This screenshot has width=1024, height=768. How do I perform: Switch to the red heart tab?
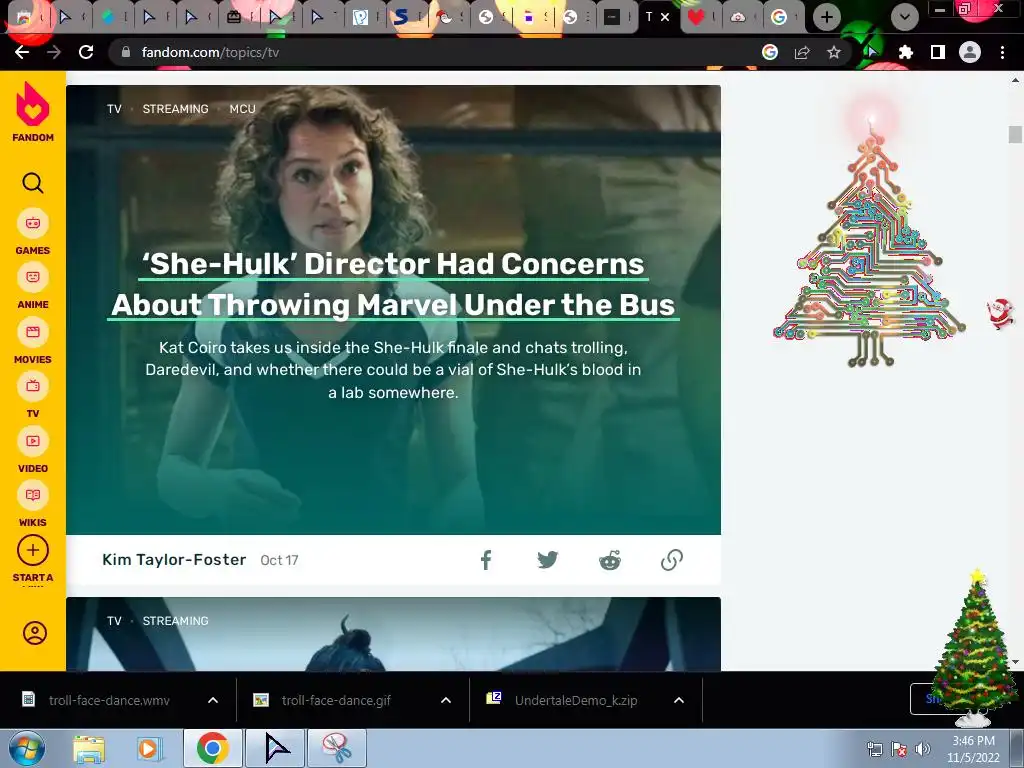tap(701, 17)
